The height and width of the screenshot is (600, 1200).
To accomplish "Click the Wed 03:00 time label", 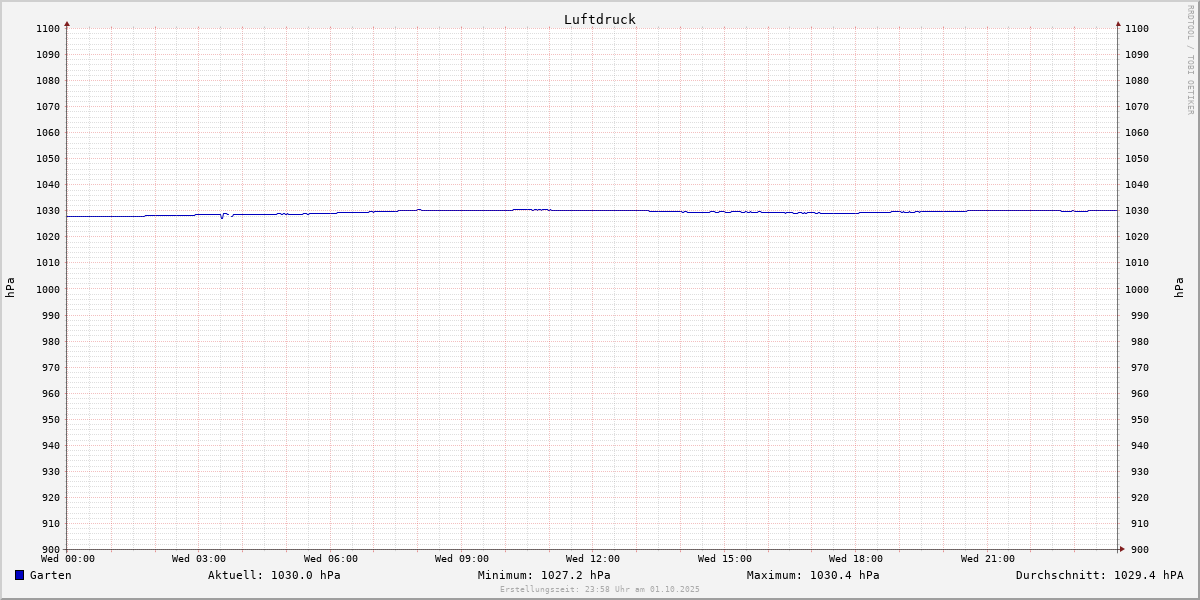I will tap(199, 559).
